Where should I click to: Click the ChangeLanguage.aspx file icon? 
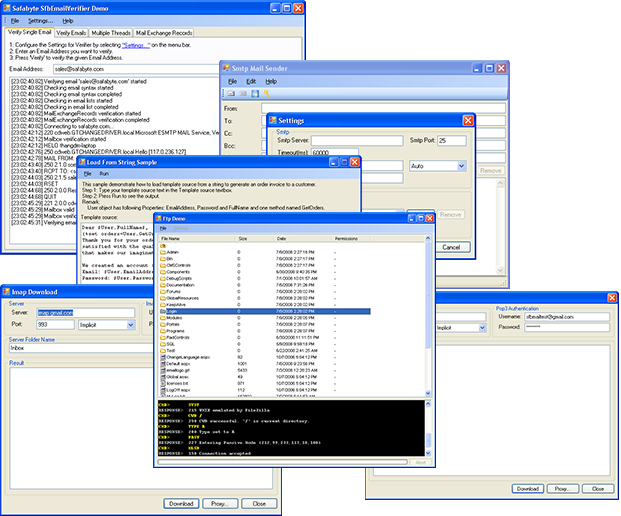pyautogui.click(x=163, y=357)
